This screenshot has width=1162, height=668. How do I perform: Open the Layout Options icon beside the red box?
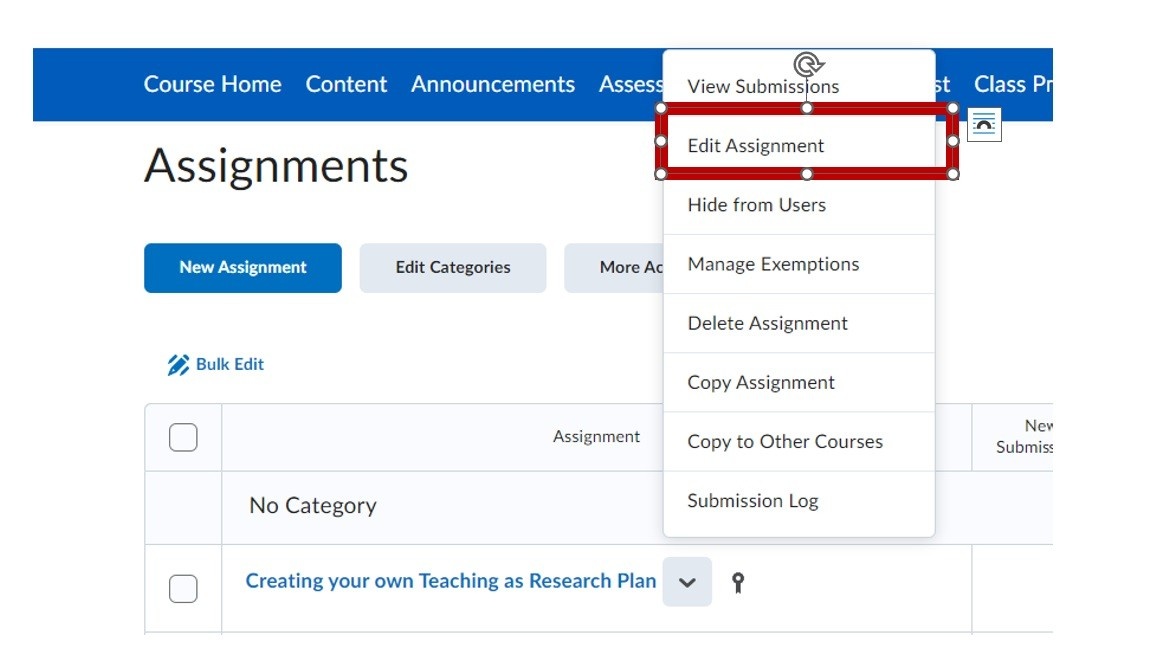[x=984, y=124]
